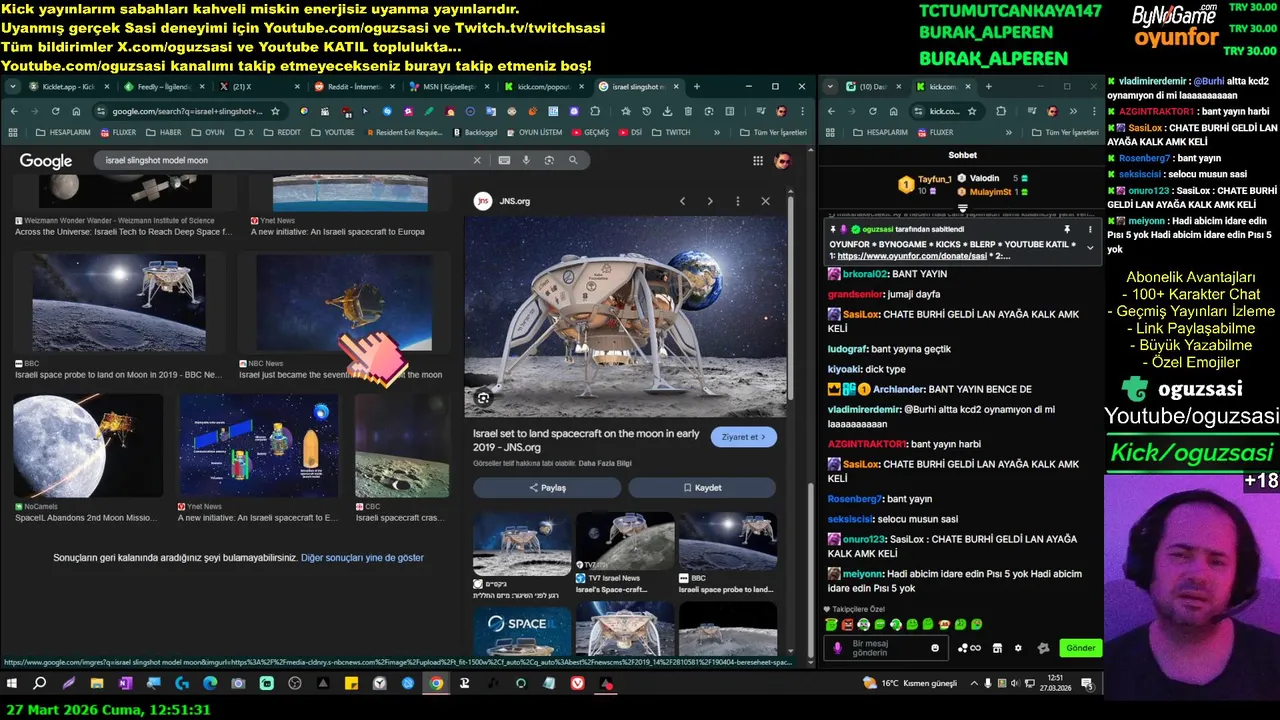Screen dimensions: 1280x720
Task: Open the Kick shop icon below chat
Action: tap(997, 648)
